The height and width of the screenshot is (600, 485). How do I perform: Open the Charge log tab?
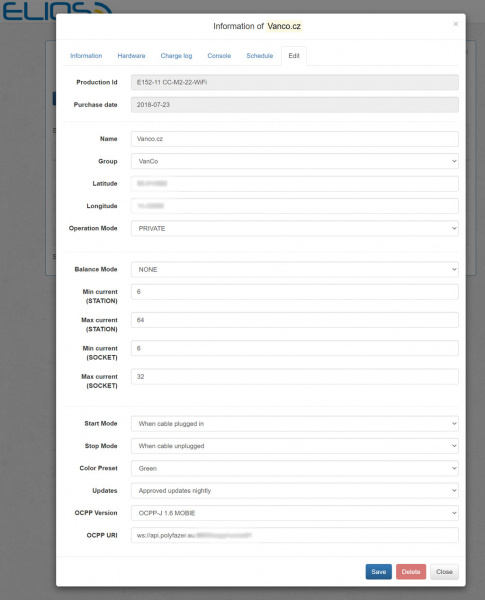coord(176,56)
